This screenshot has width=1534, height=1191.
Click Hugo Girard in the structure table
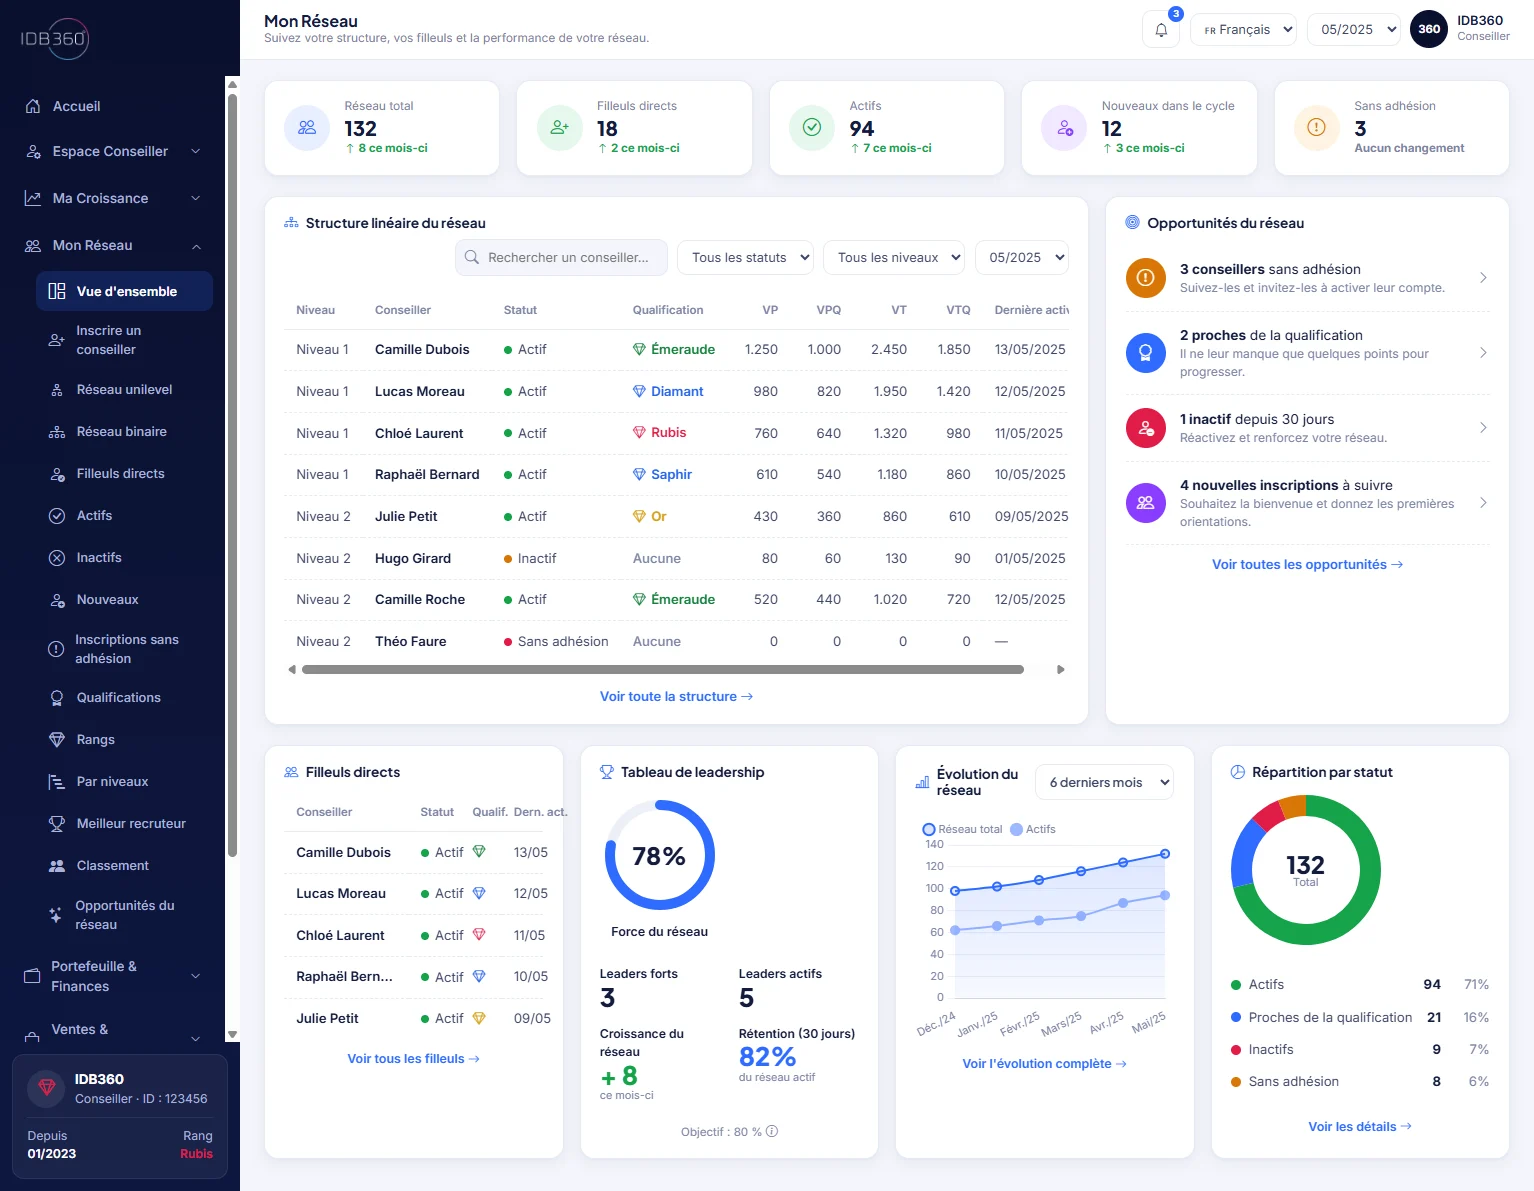tap(412, 558)
